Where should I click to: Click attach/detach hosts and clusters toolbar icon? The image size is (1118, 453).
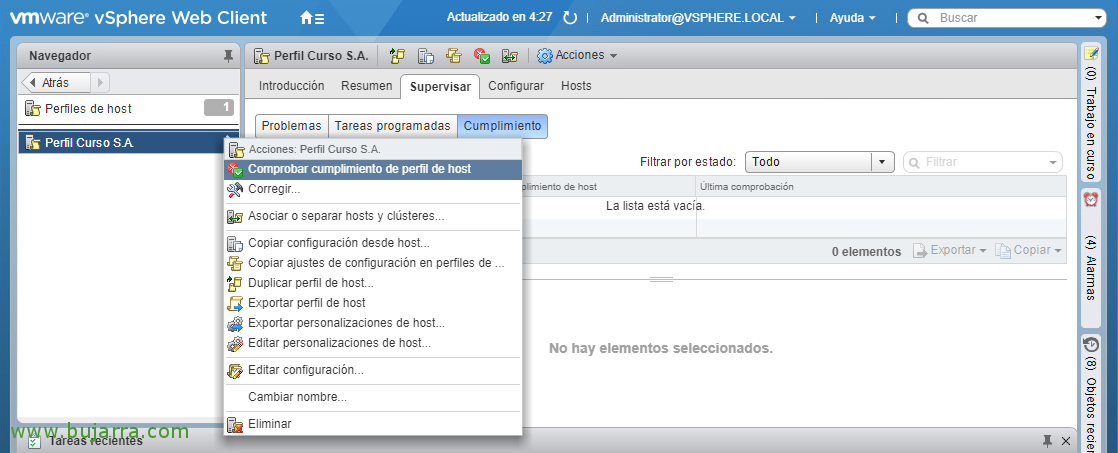point(509,56)
